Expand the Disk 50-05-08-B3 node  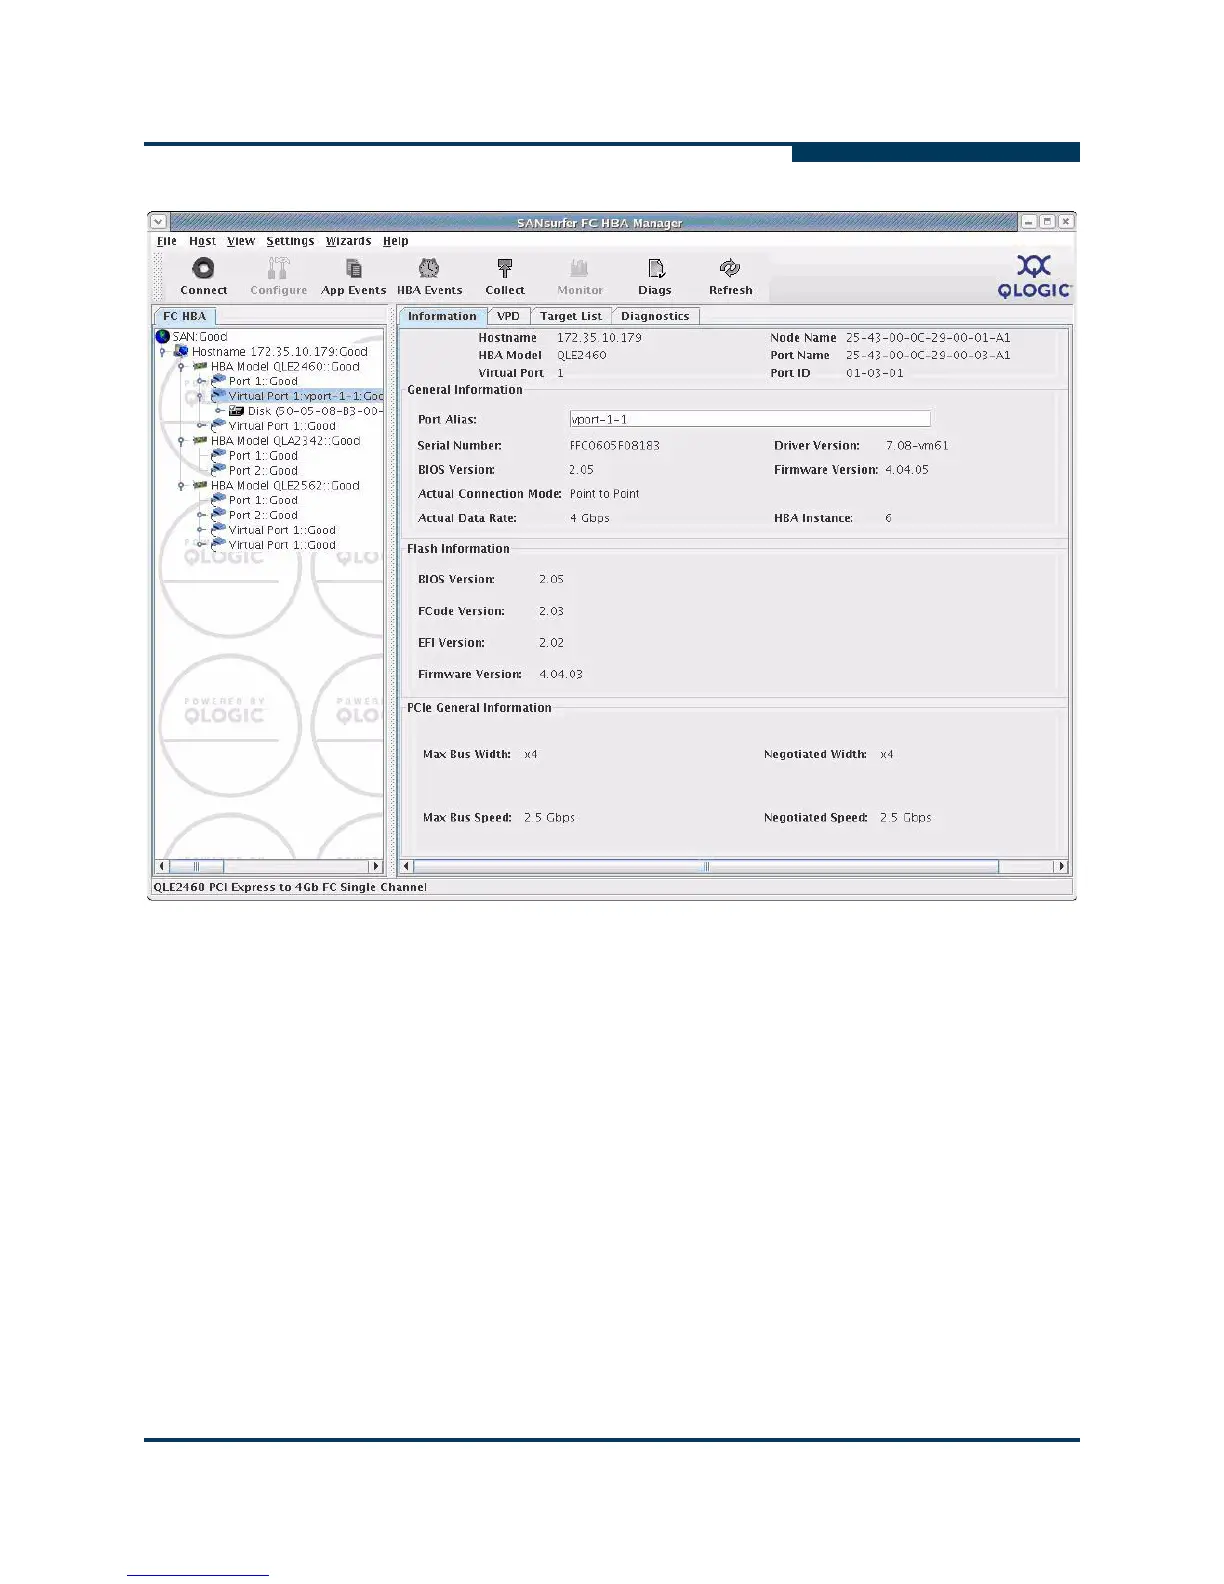[x=219, y=411]
